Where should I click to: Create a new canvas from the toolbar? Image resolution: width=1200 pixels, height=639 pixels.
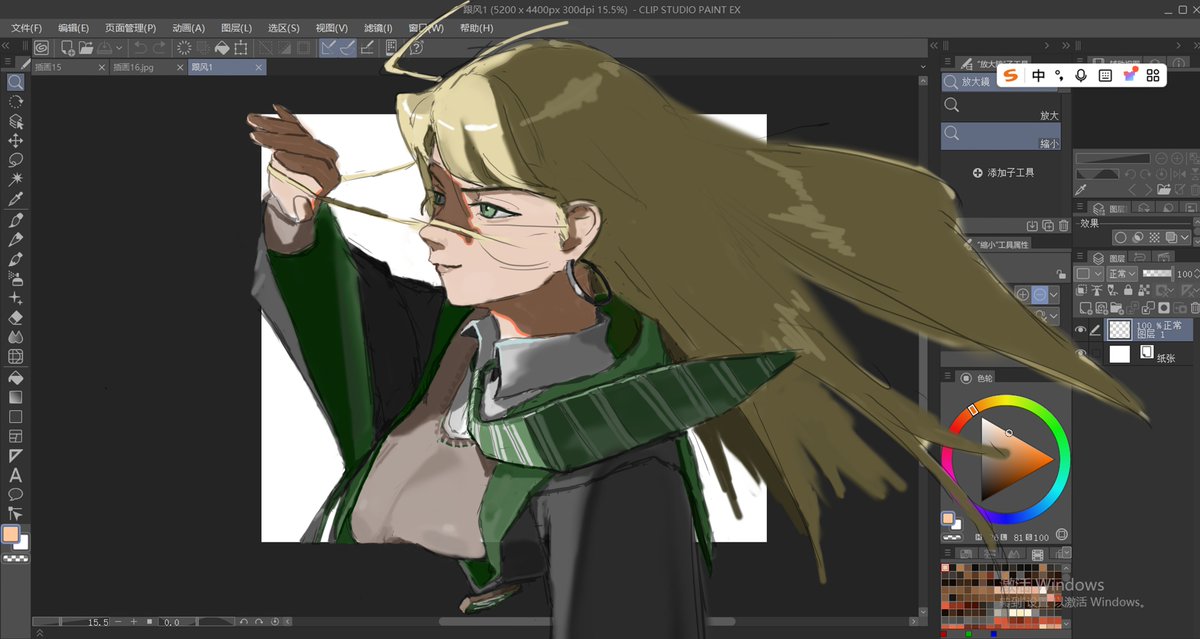click(x=67, y=47)
